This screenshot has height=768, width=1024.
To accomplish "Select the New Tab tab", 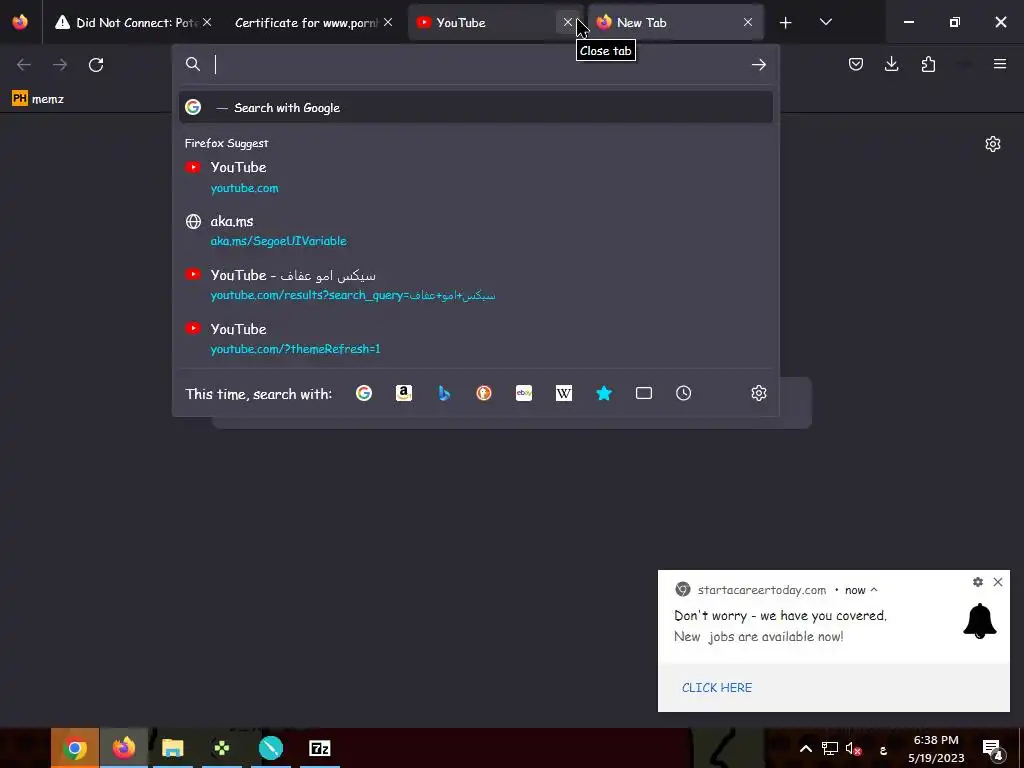I will pyautogui.click(x=676, y=22).
